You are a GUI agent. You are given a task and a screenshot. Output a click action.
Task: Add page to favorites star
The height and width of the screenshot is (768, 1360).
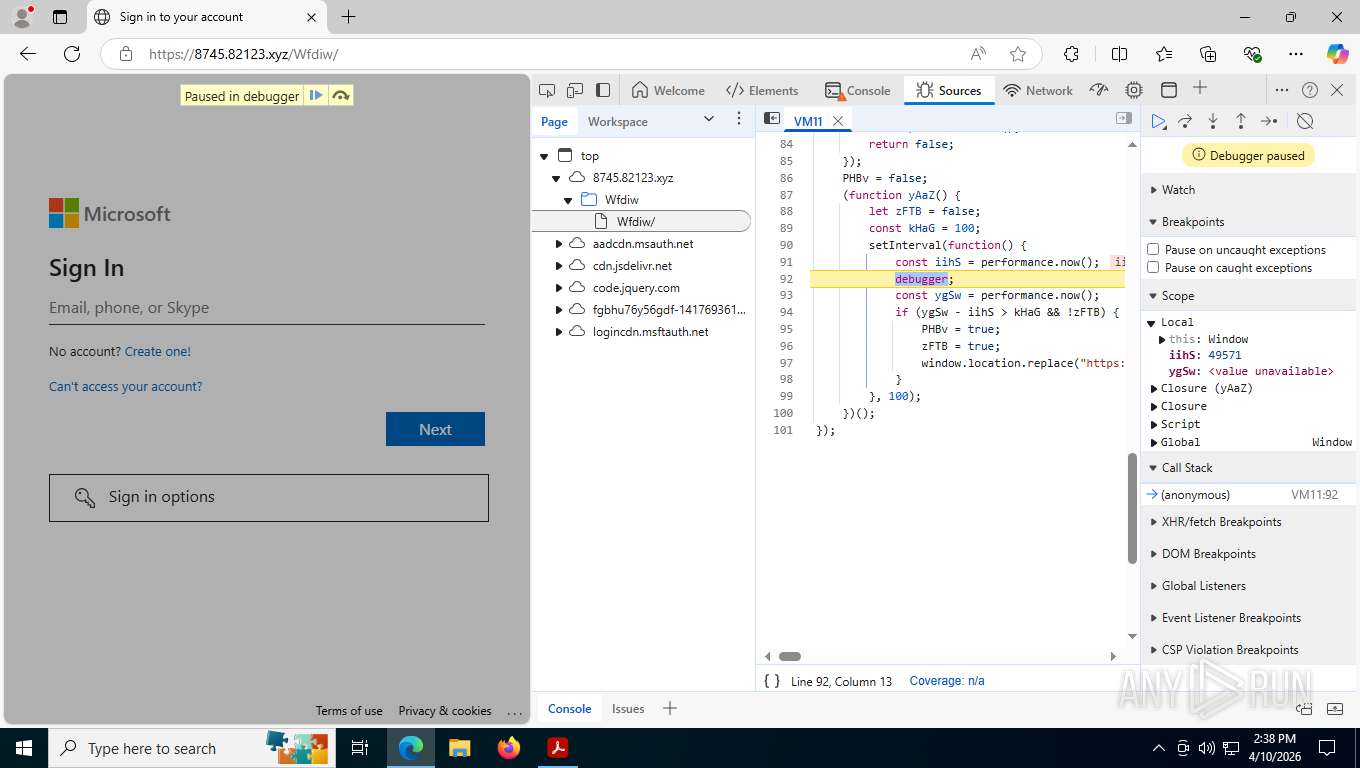click(x=1018, y=54)
